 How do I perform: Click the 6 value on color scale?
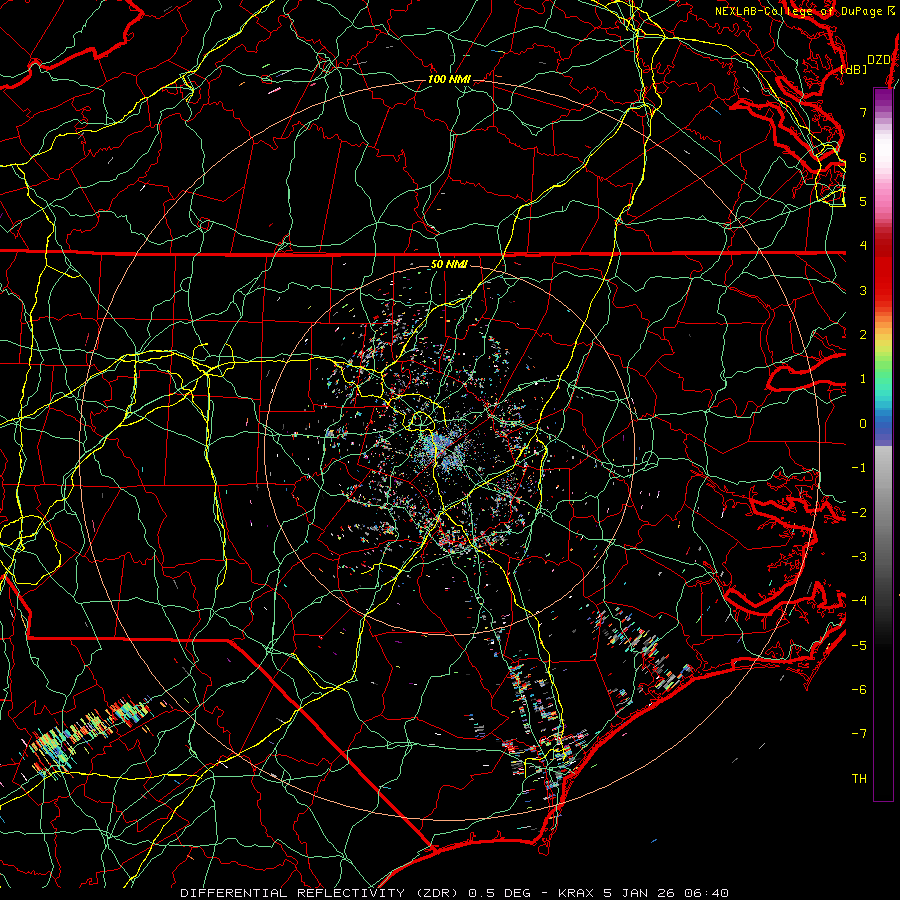click(x=863, y=157)
